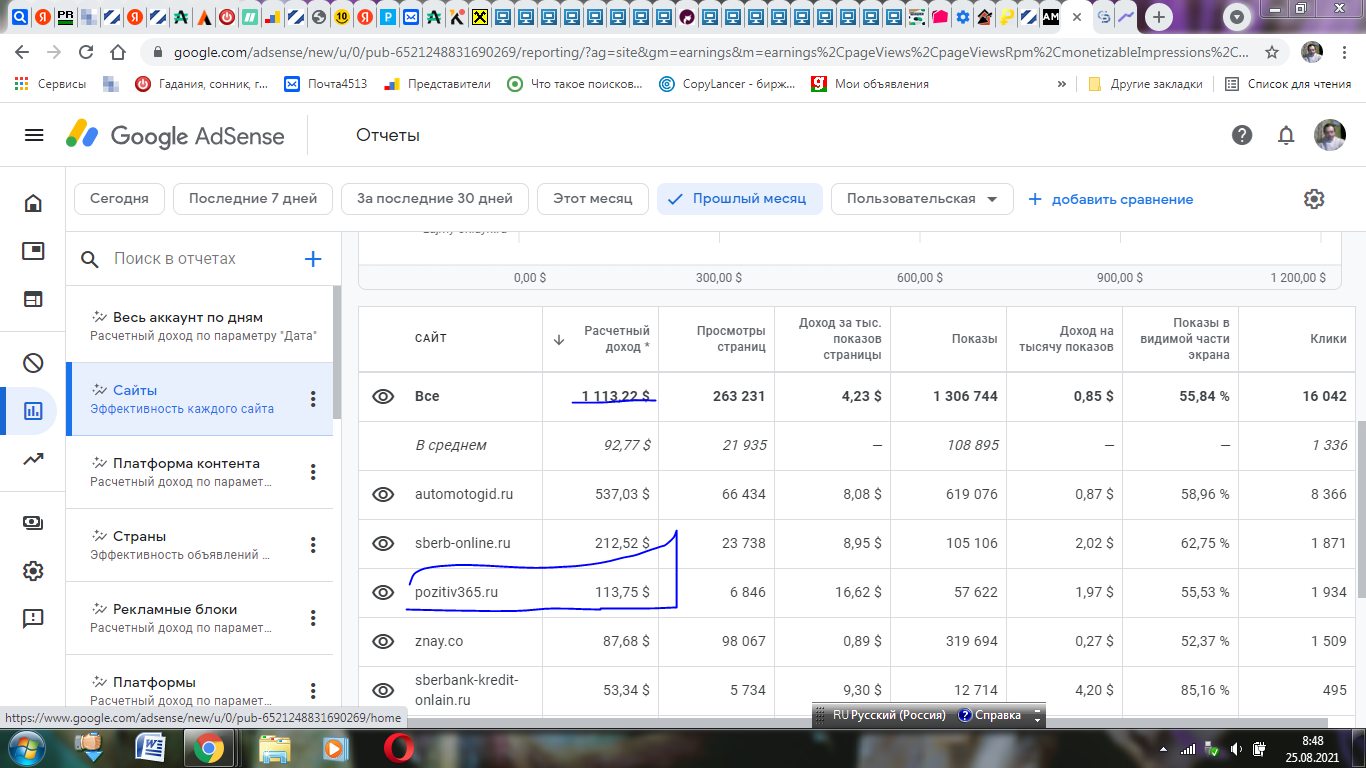Open the Optimization trend icon in left rail

pos(33,459)
